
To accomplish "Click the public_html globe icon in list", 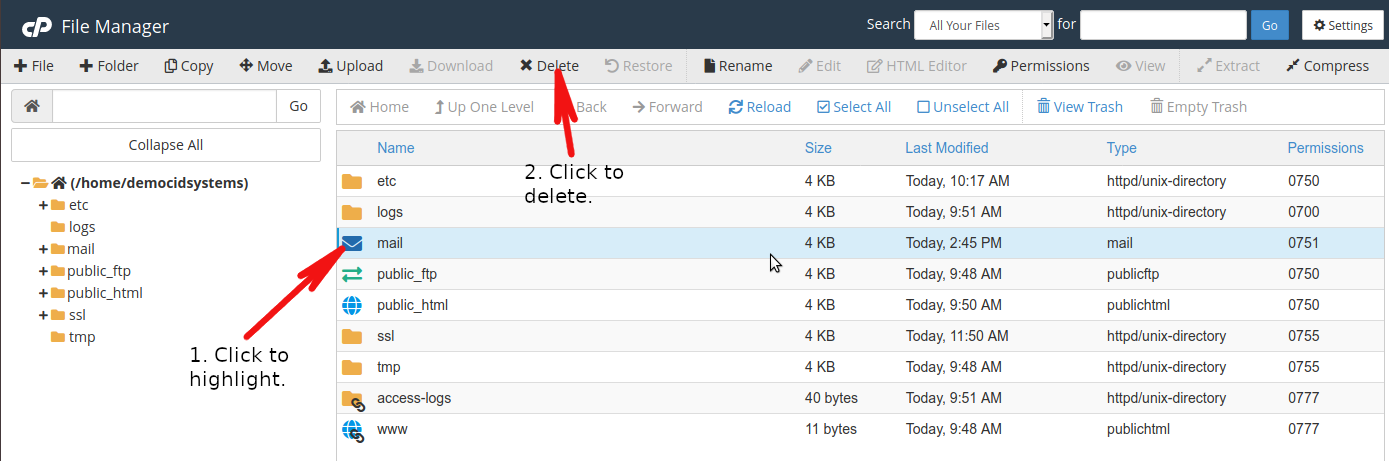I will (352, 305).
